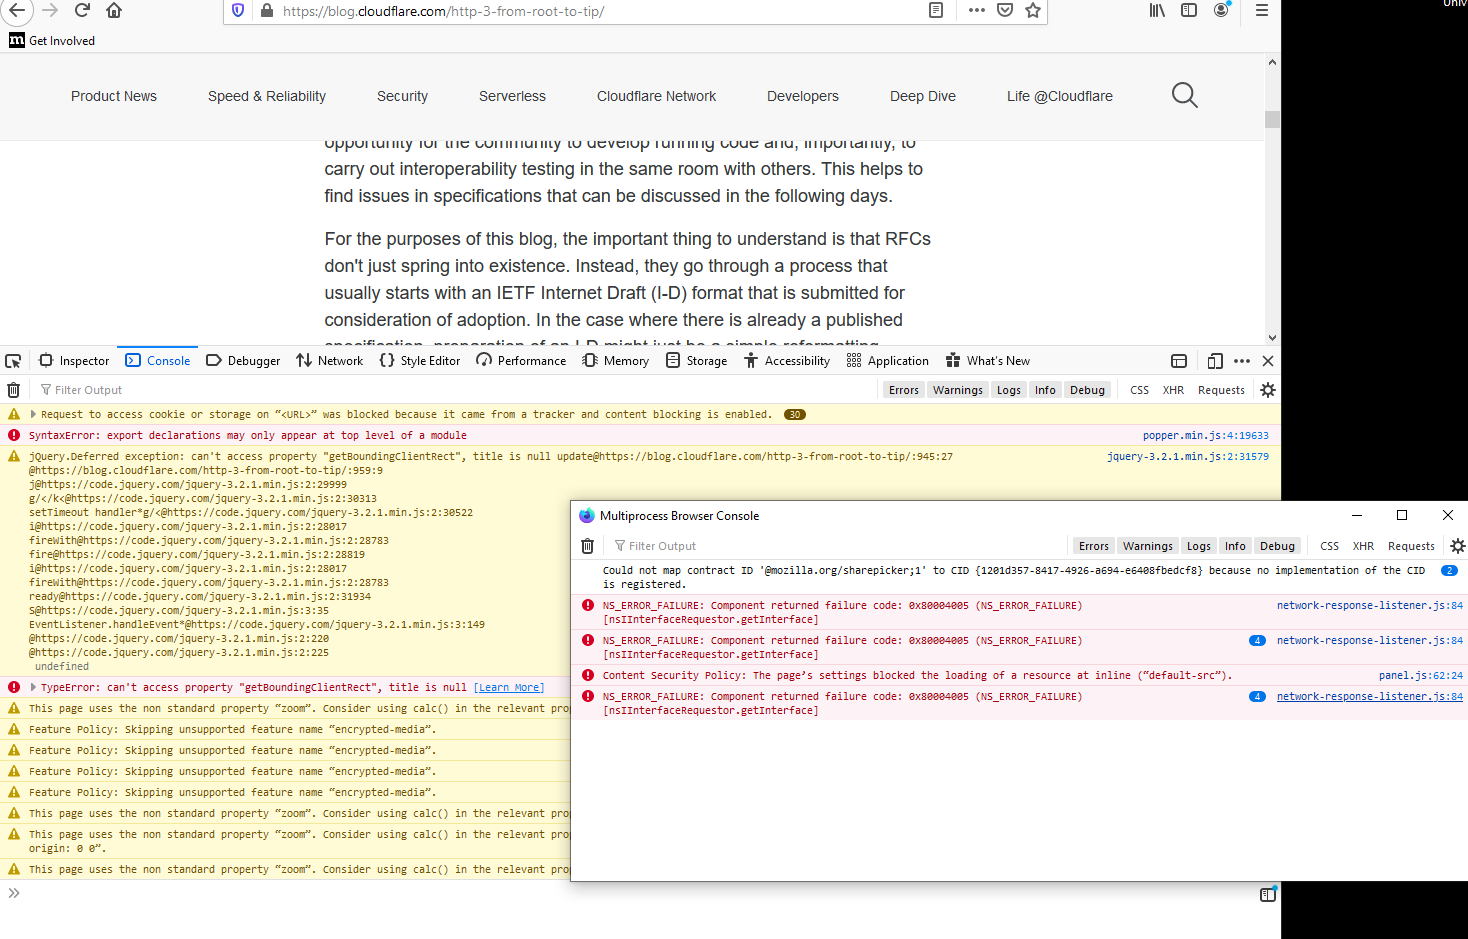Click the page vertical scrollbar thumb

[1272, 119]
